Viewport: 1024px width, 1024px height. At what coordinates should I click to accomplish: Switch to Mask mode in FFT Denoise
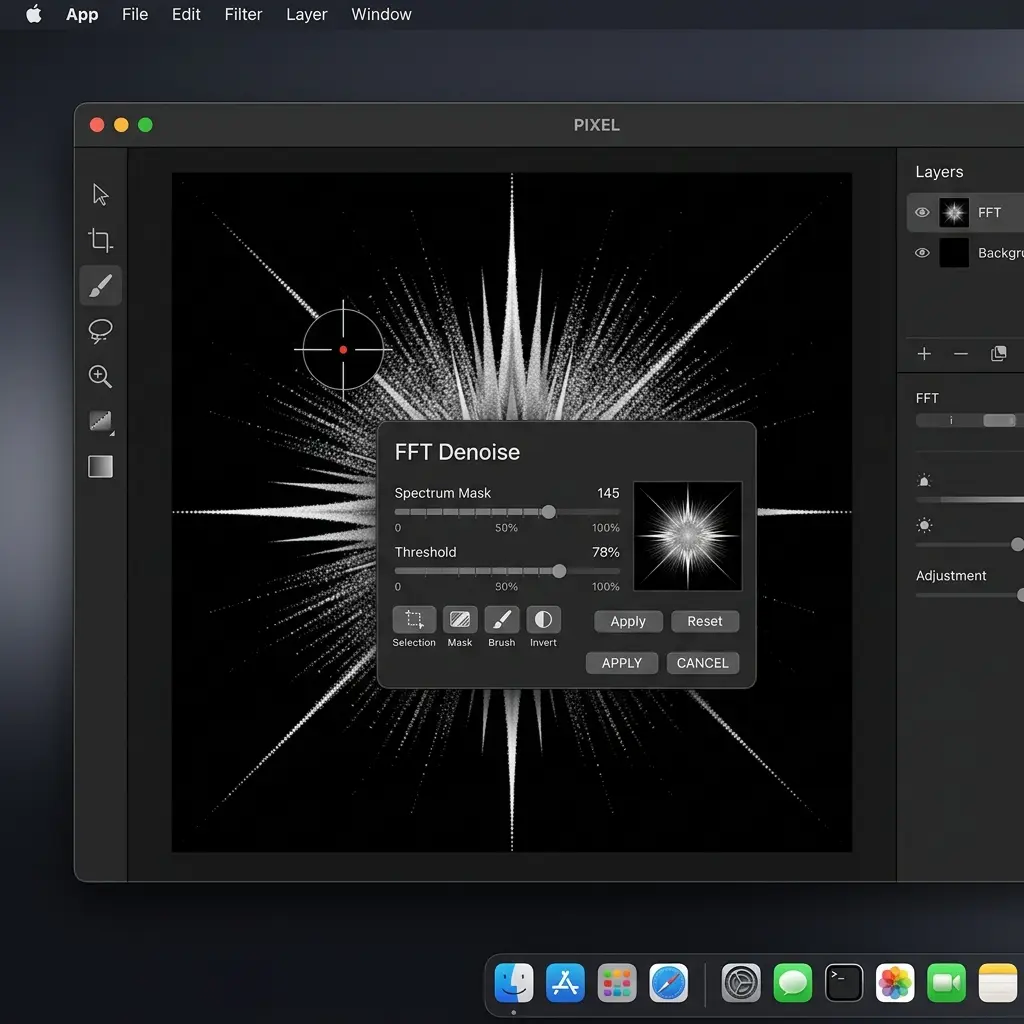click(459, 620)
